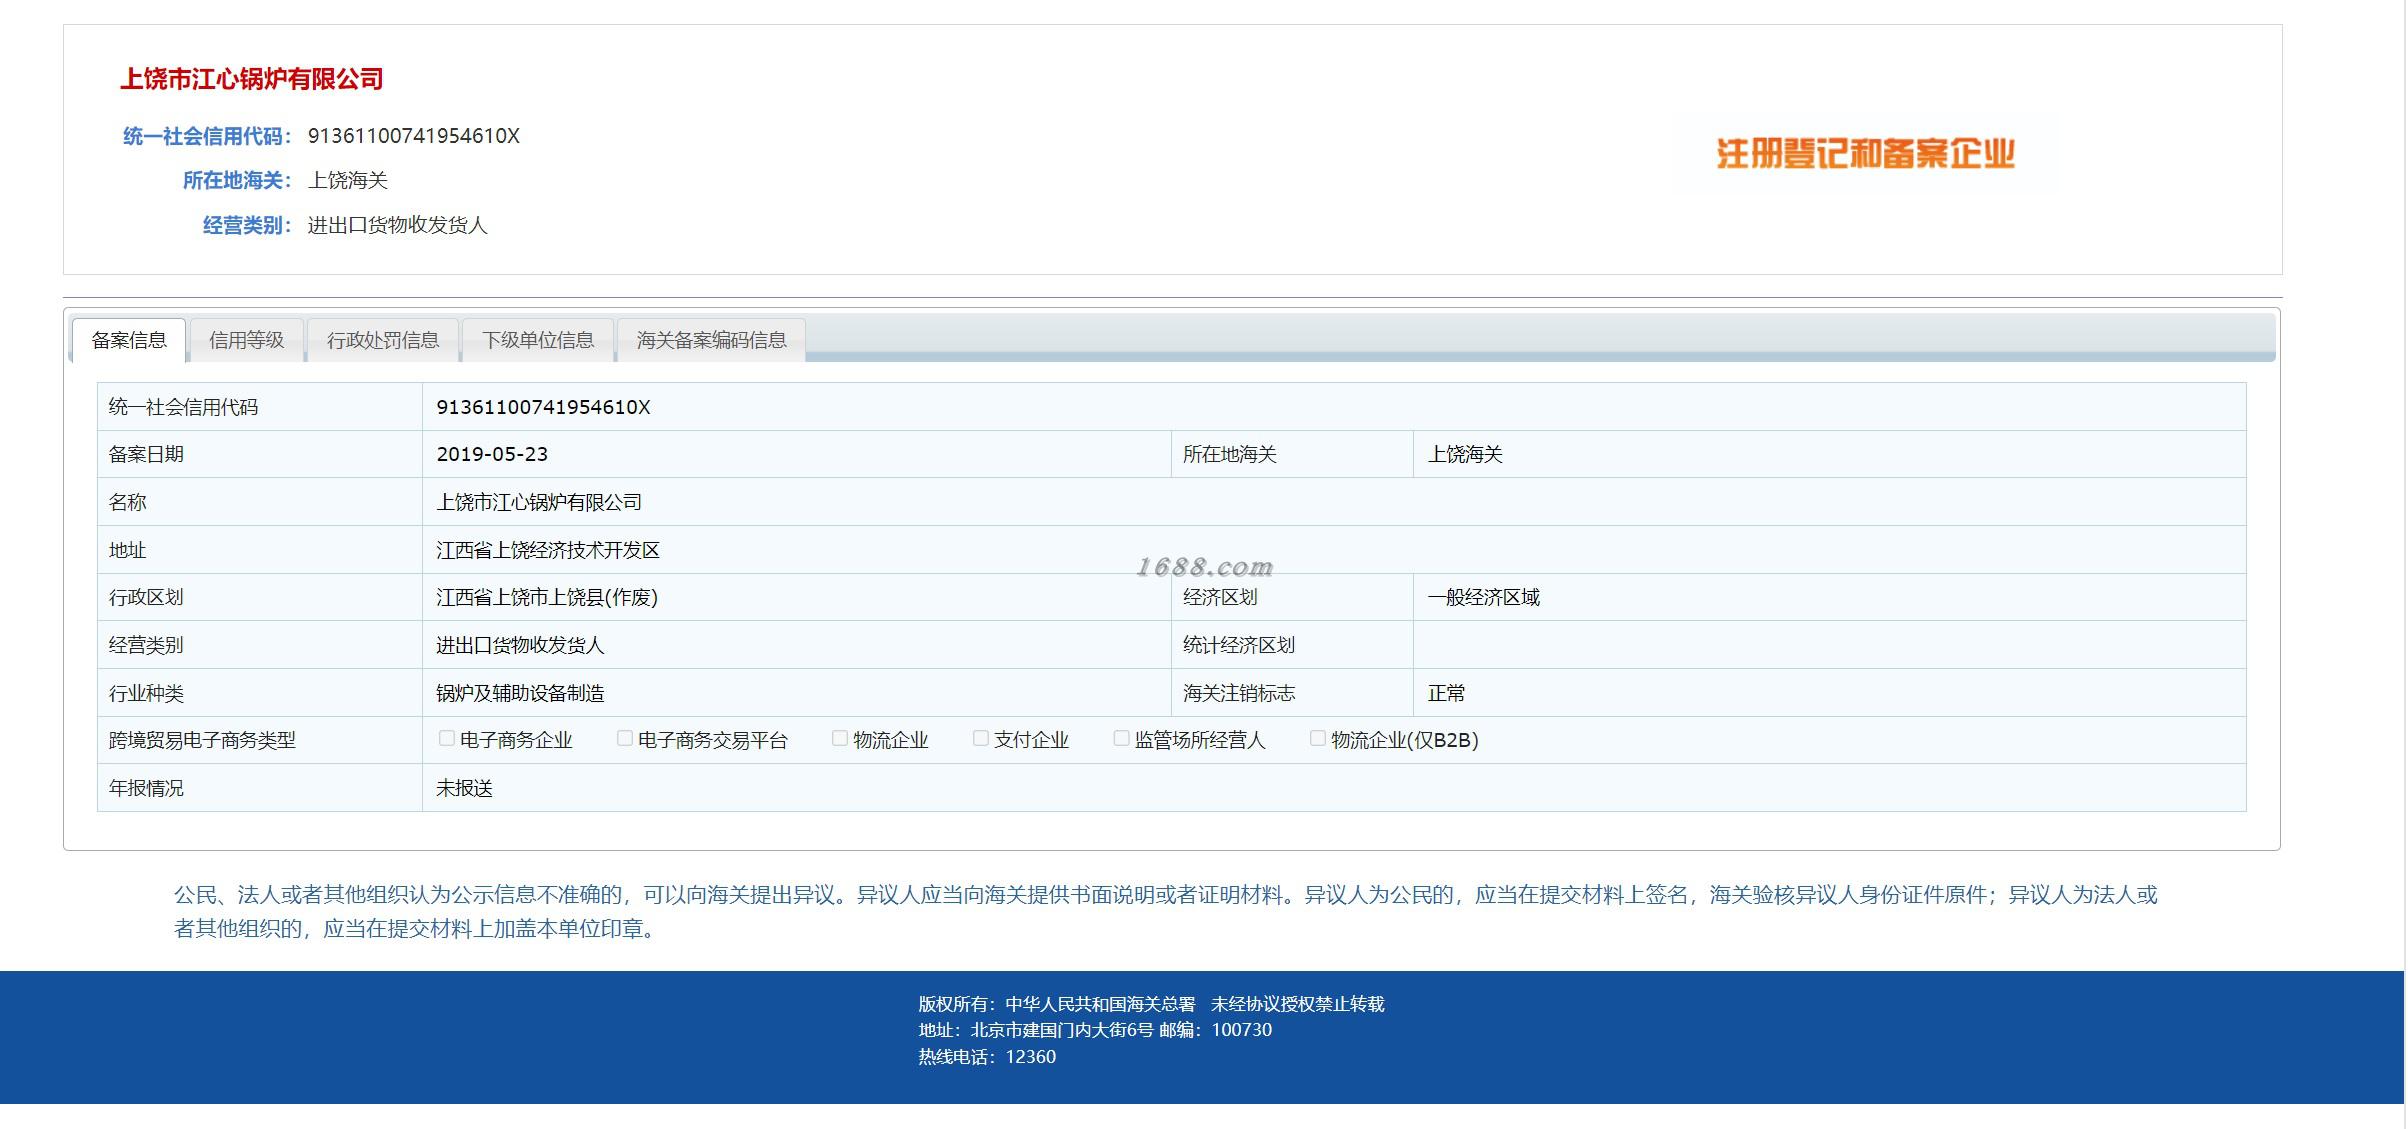2408x1129 pixels.
Task: Click the 海关注销标志 value 正常
Action: click(x=1446, y=693)
